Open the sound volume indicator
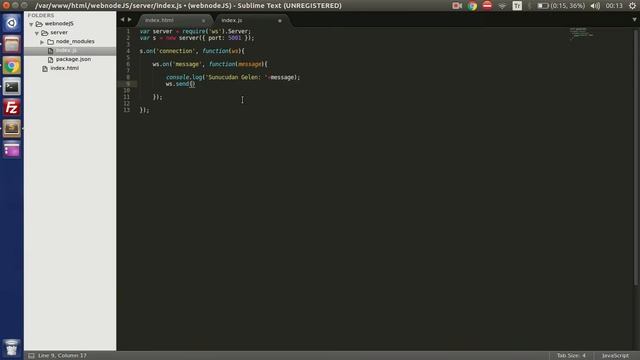The height and width of the screenshot is (360, 640). [x=595, y=6]
